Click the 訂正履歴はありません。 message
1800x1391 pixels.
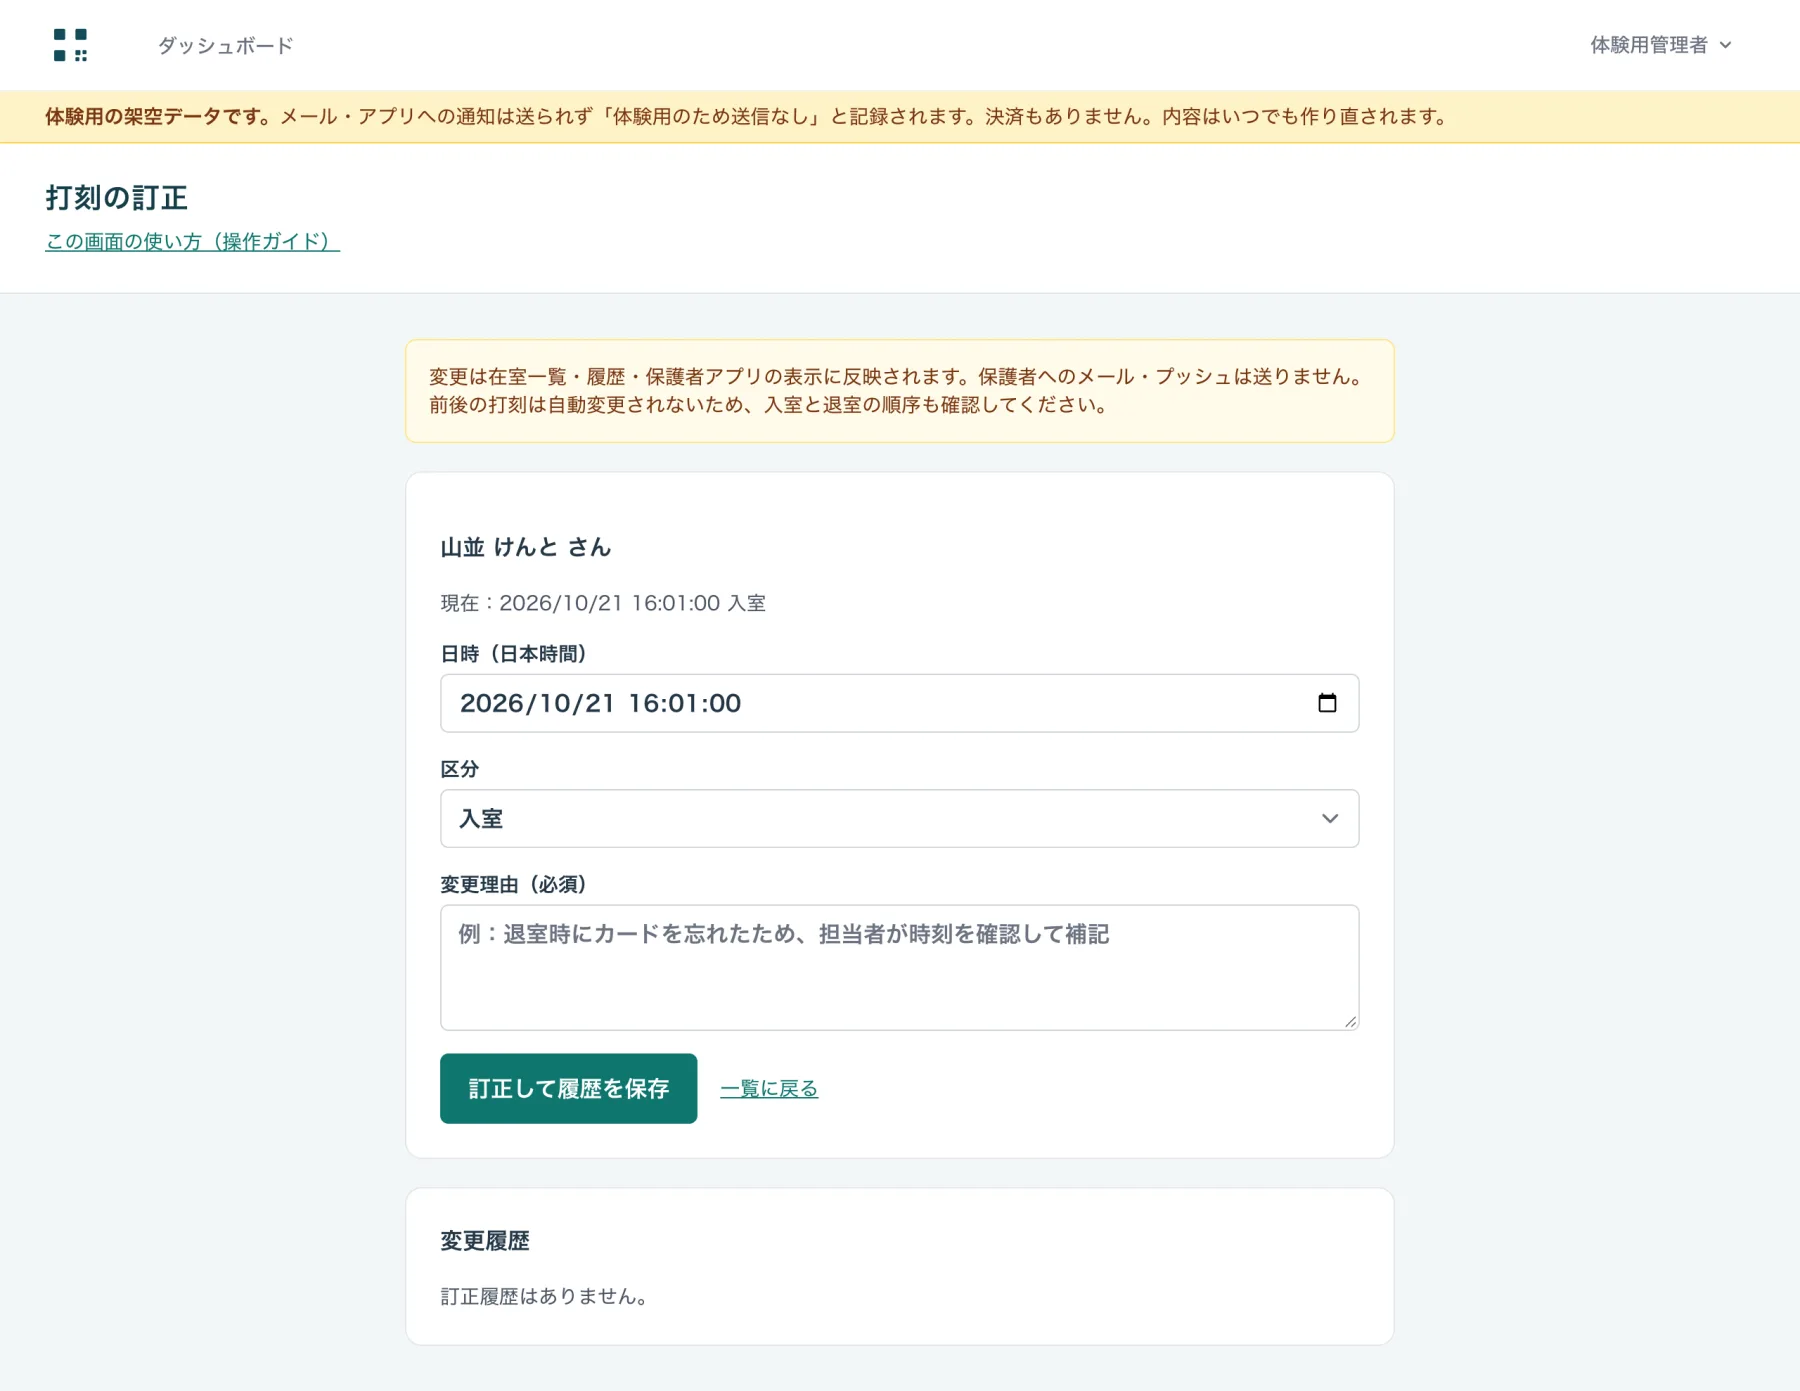pyautogui.click(x=544, y=1296)
